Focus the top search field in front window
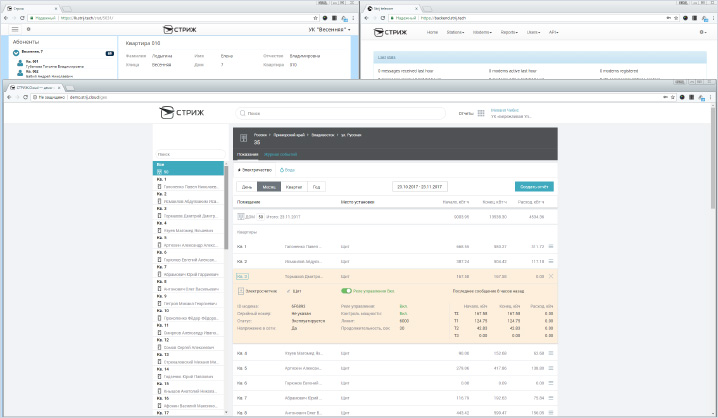The height and width of the screenshot is (418, 718). (x=341, y=113)
